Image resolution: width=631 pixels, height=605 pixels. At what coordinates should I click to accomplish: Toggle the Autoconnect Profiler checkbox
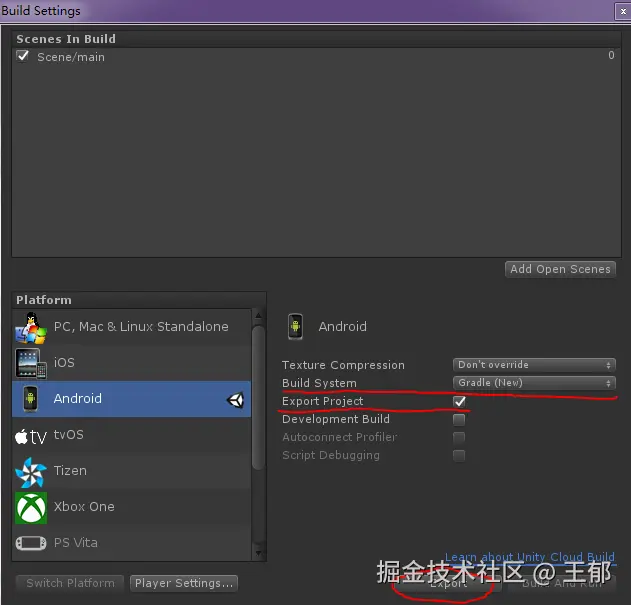pyautogui.click(x=459, y=438)
